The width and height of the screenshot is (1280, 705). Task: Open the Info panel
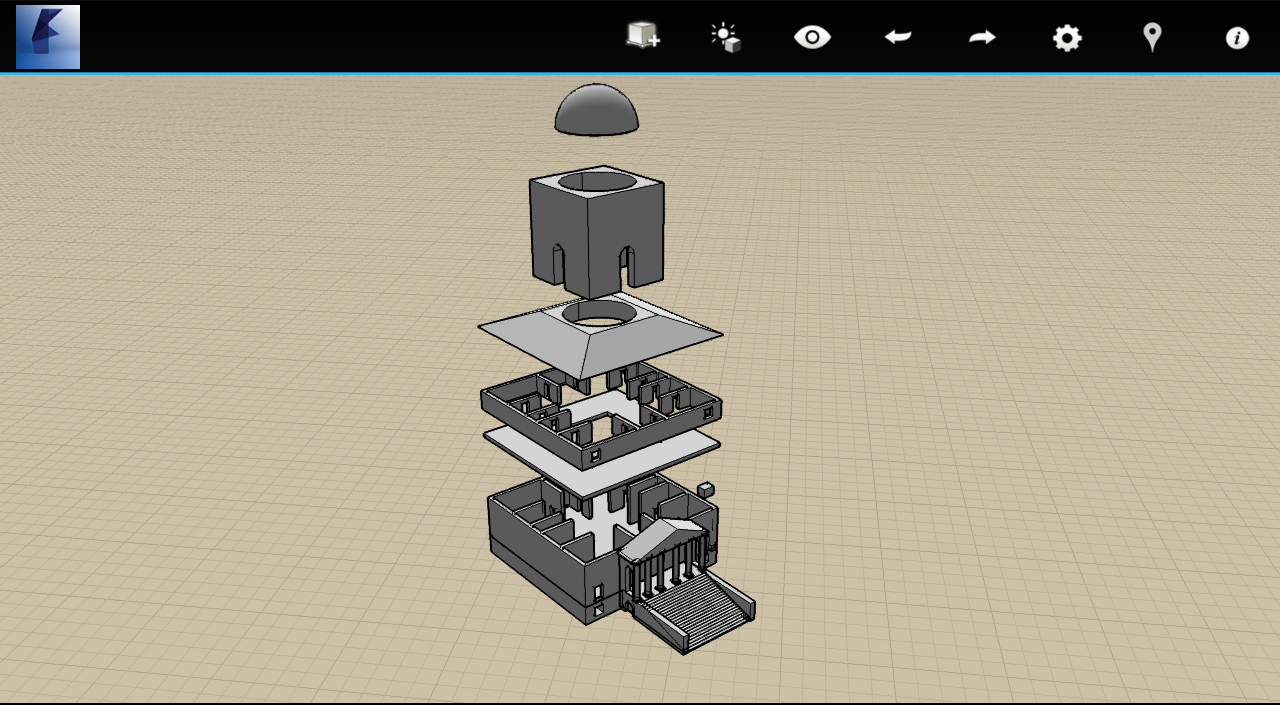1236,38
